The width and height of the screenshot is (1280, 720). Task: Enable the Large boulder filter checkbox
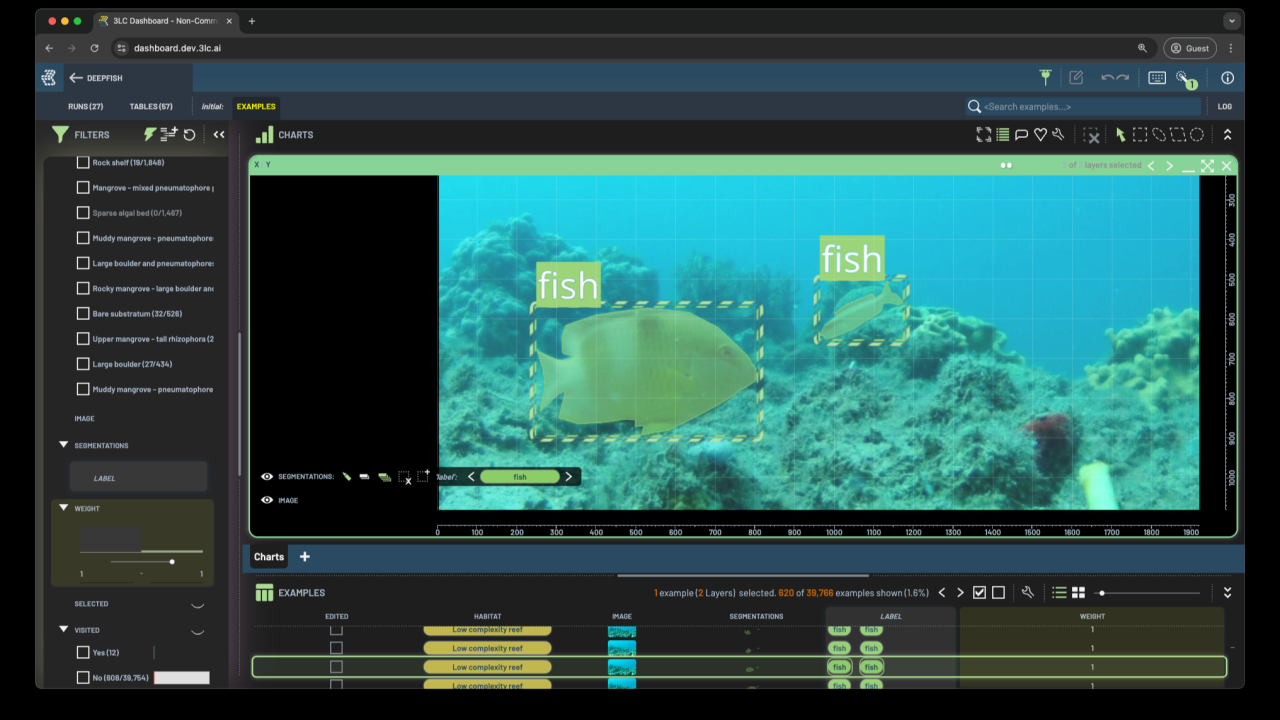83,364
